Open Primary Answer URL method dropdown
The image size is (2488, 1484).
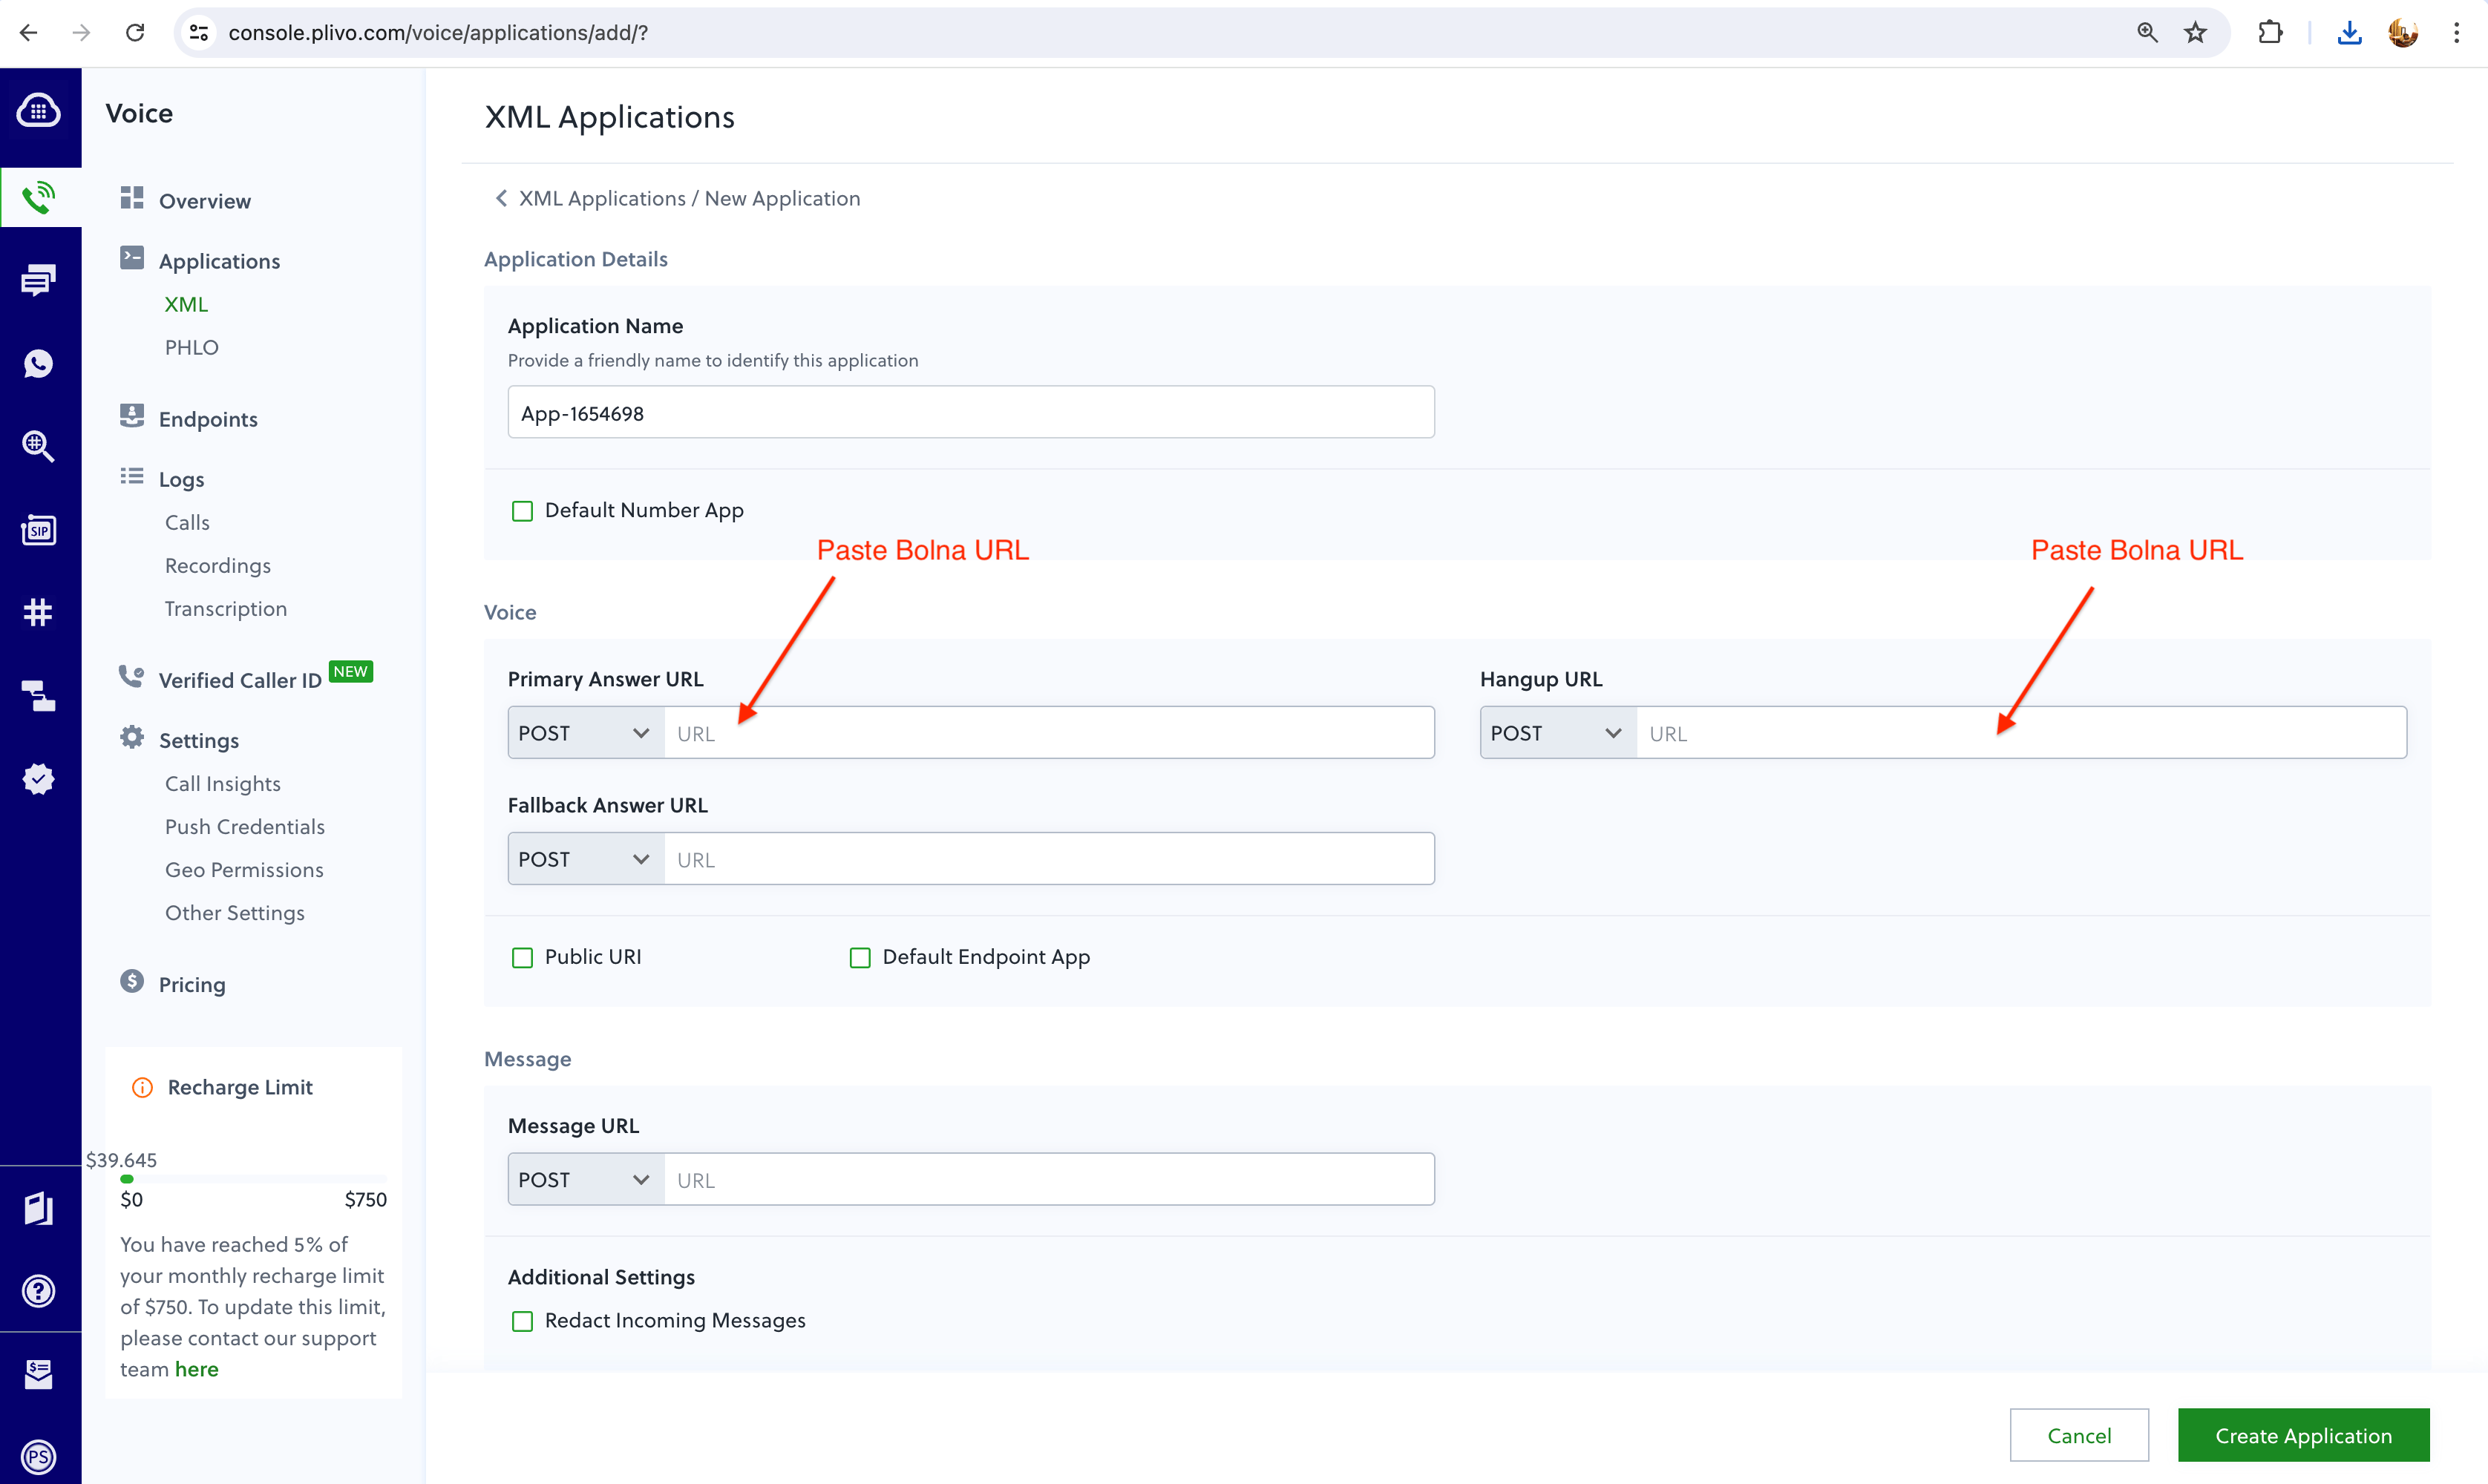pos(586,733)
